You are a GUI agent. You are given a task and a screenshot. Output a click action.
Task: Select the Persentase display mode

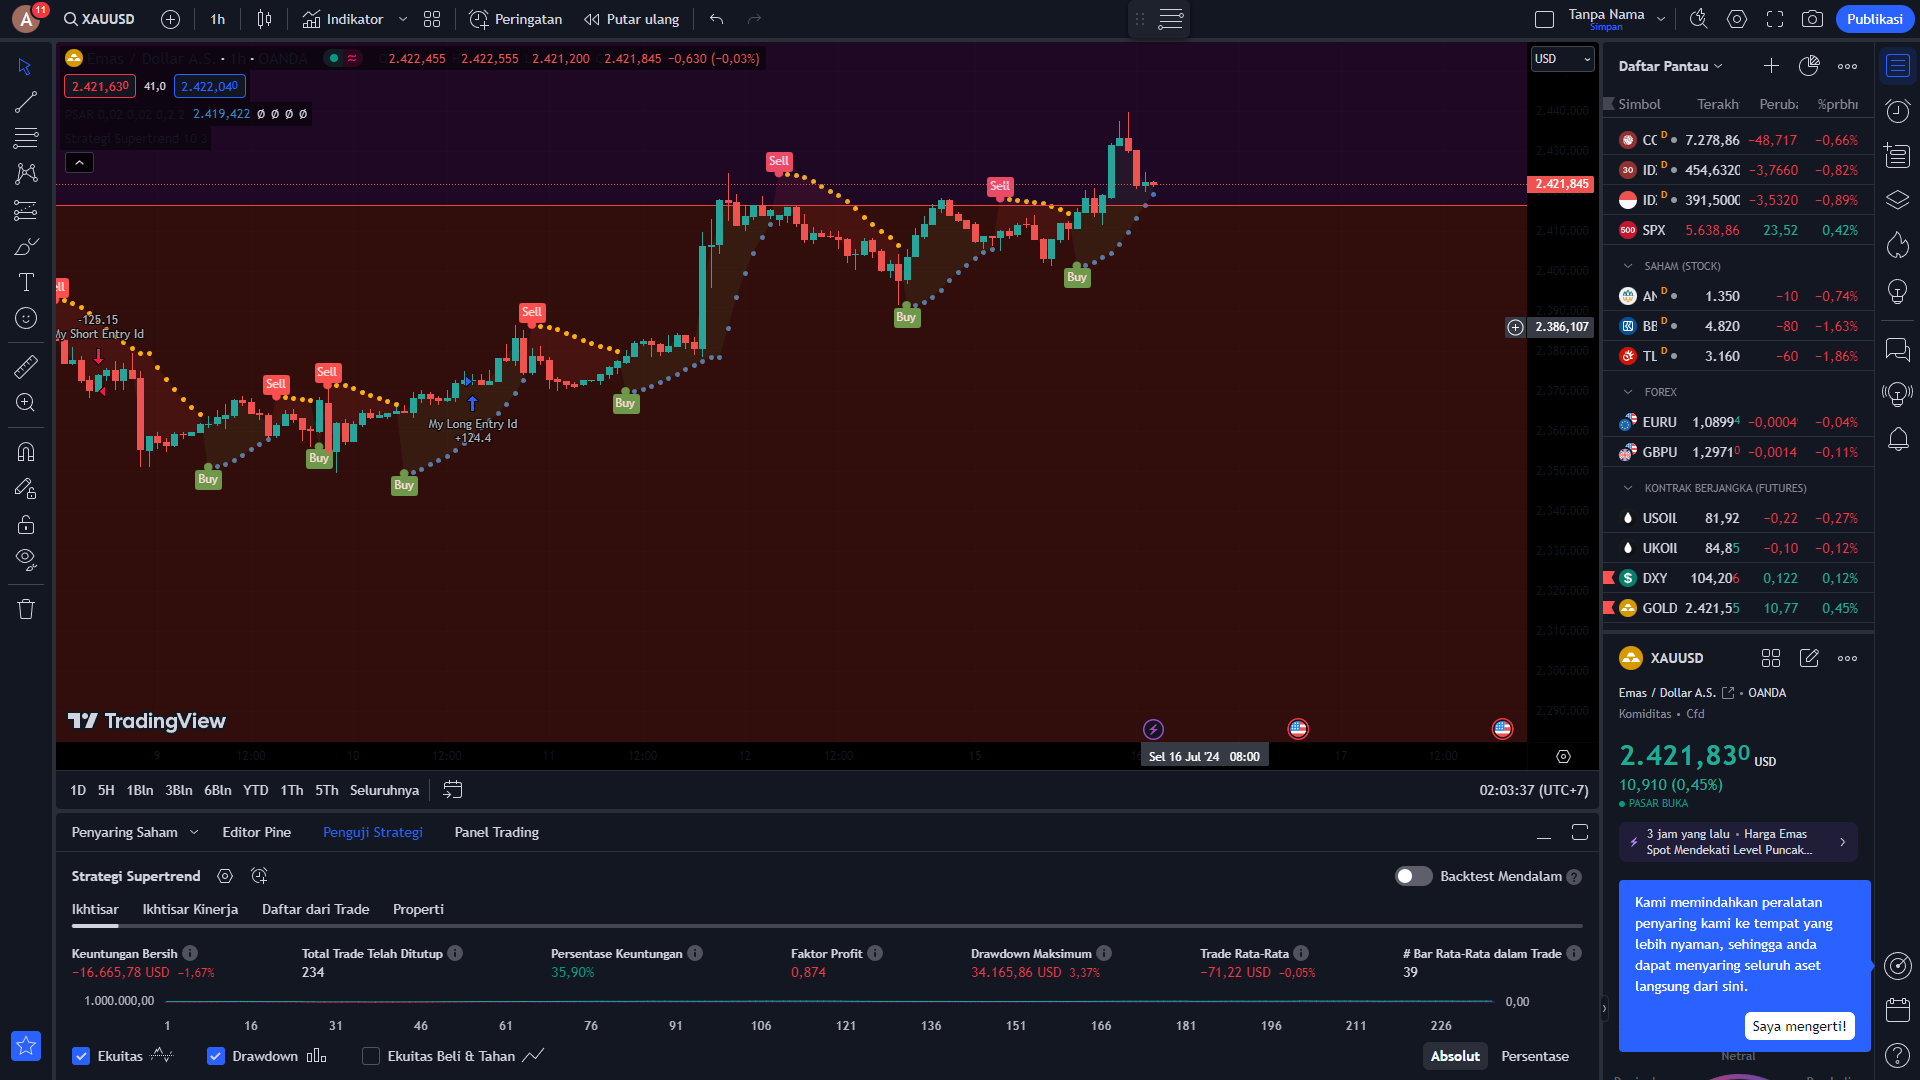click(1535, 1056)
